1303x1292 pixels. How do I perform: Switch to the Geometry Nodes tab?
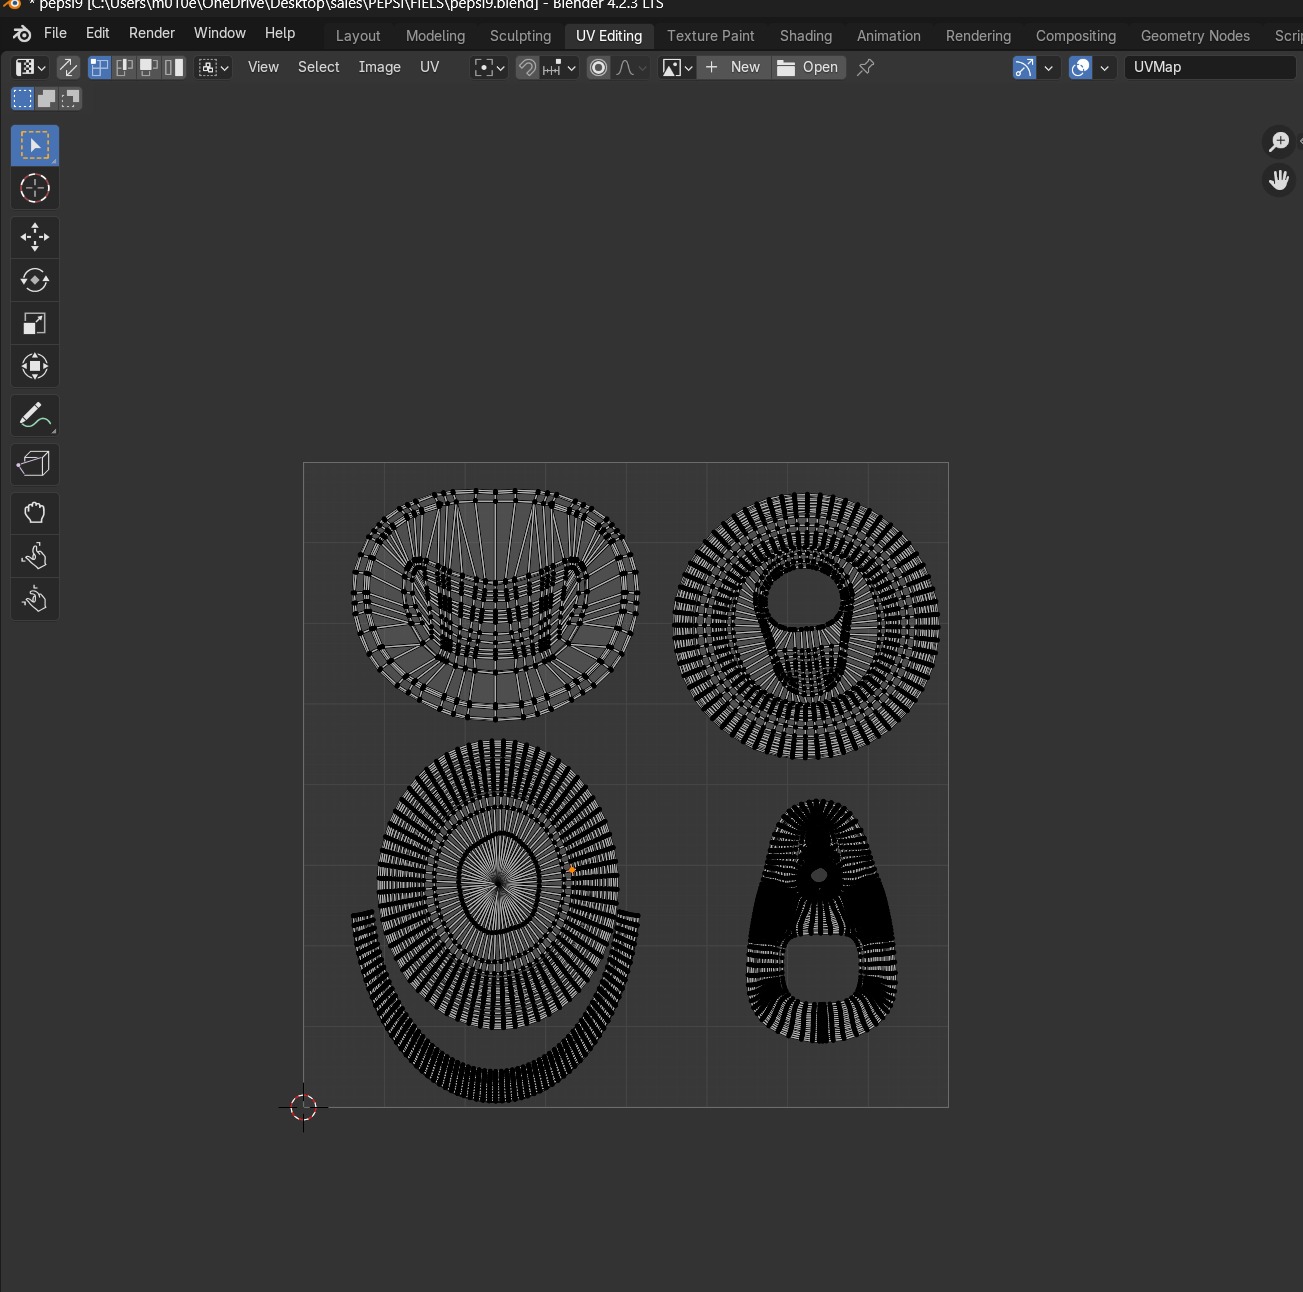tap(1195, 36)
